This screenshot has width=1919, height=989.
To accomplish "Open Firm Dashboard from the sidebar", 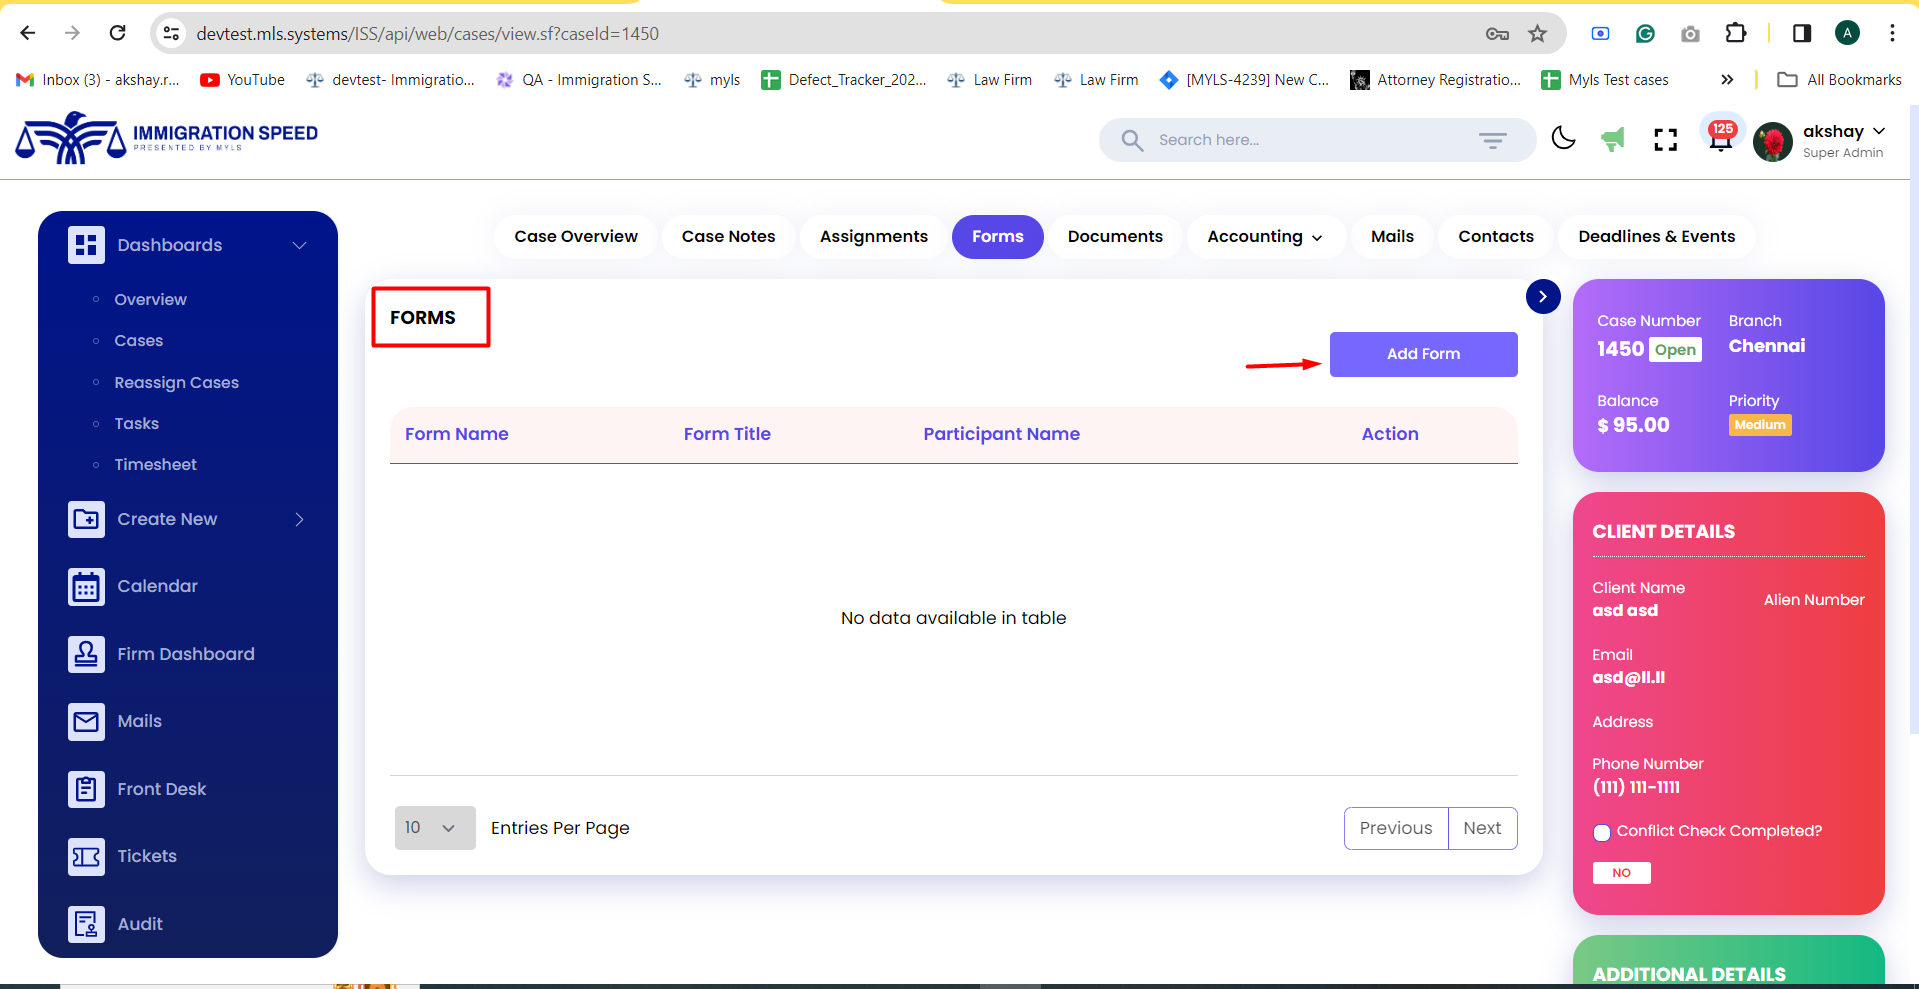I will point(185,653).
